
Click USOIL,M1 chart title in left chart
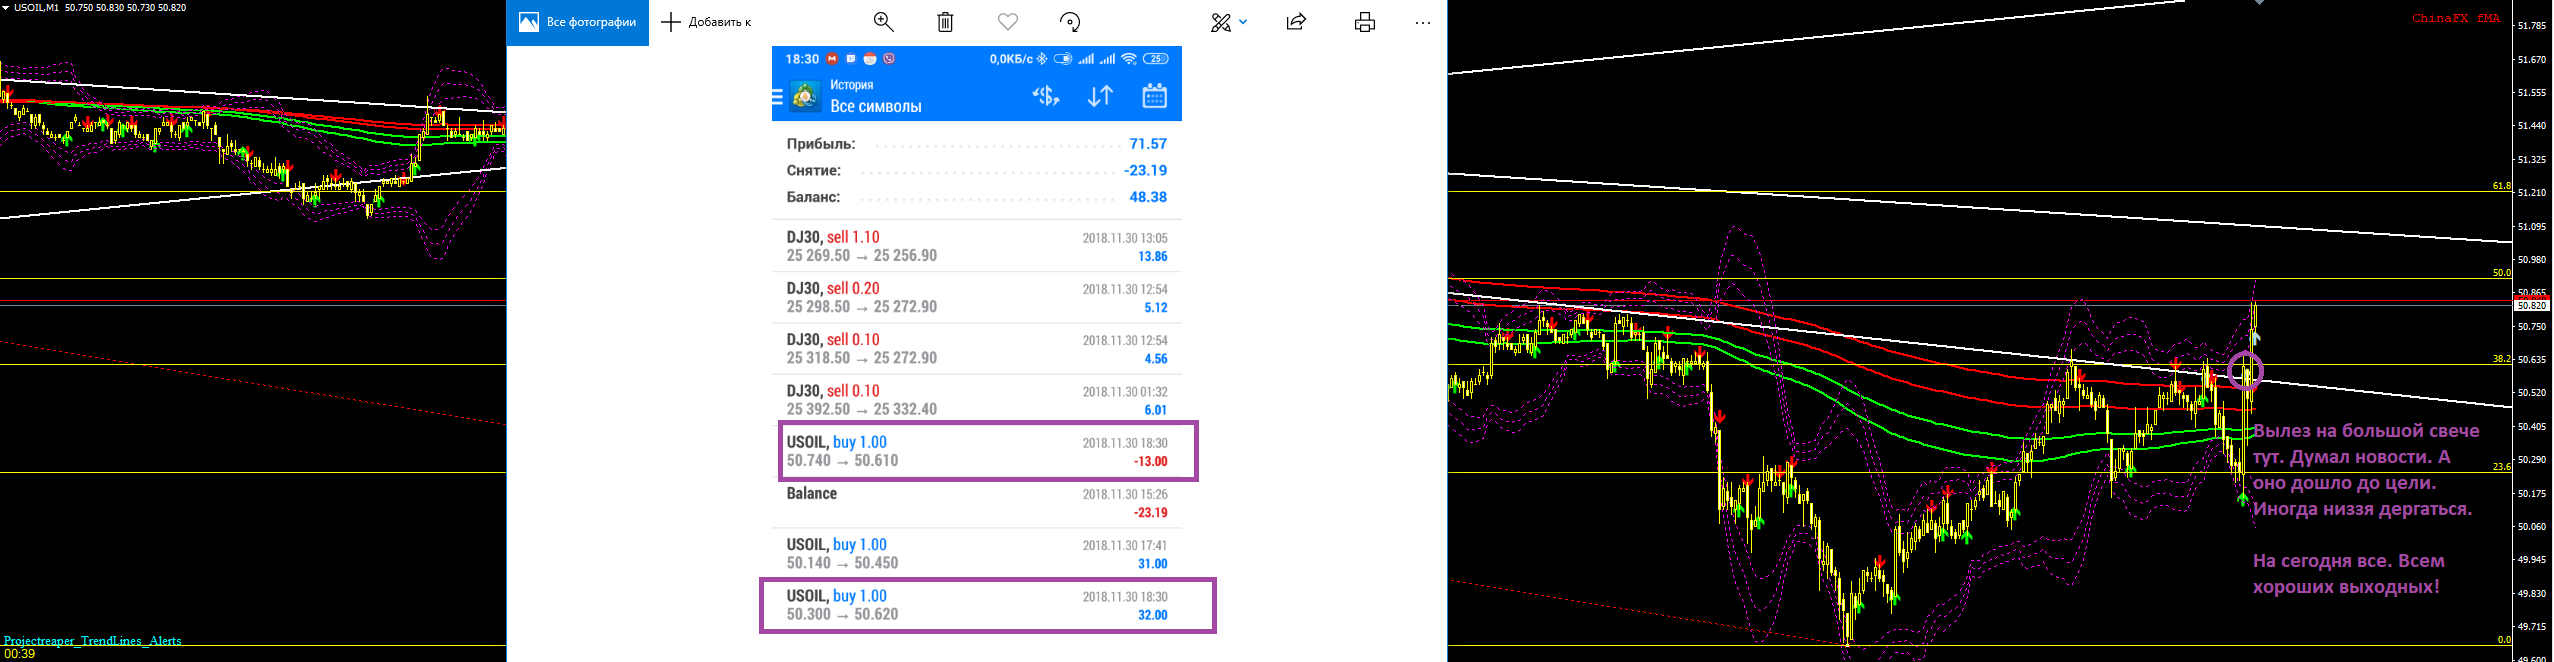pos(37,7)
